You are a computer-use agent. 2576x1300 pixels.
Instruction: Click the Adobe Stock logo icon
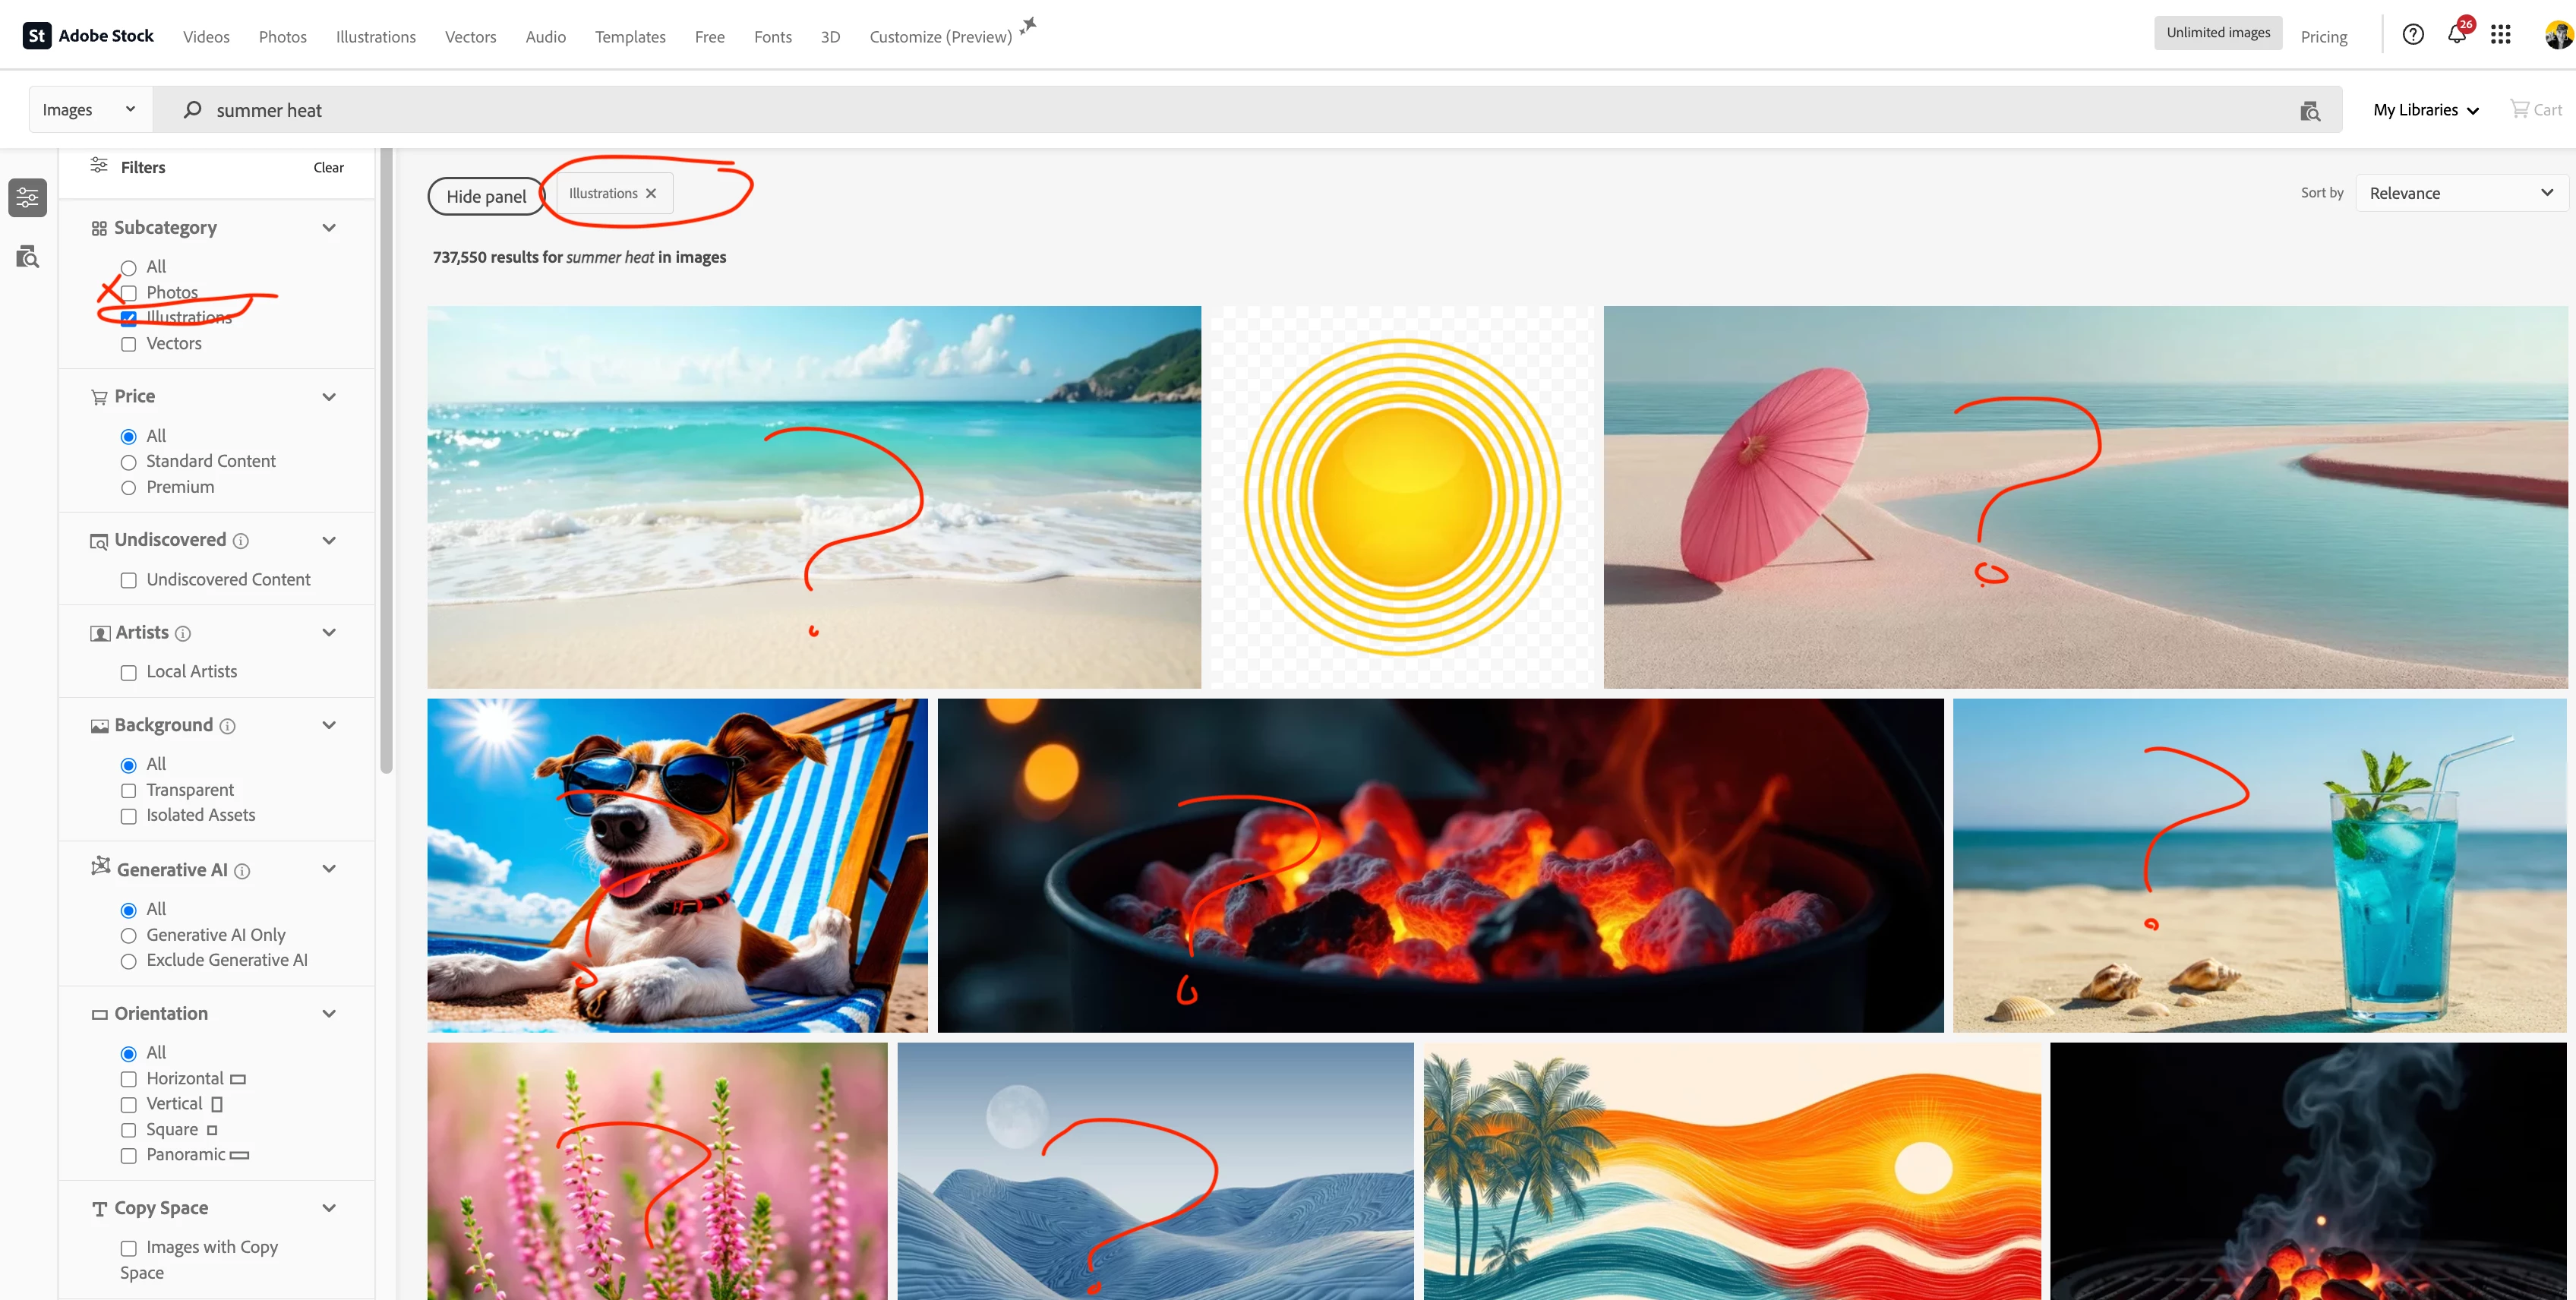pos(37,36)
